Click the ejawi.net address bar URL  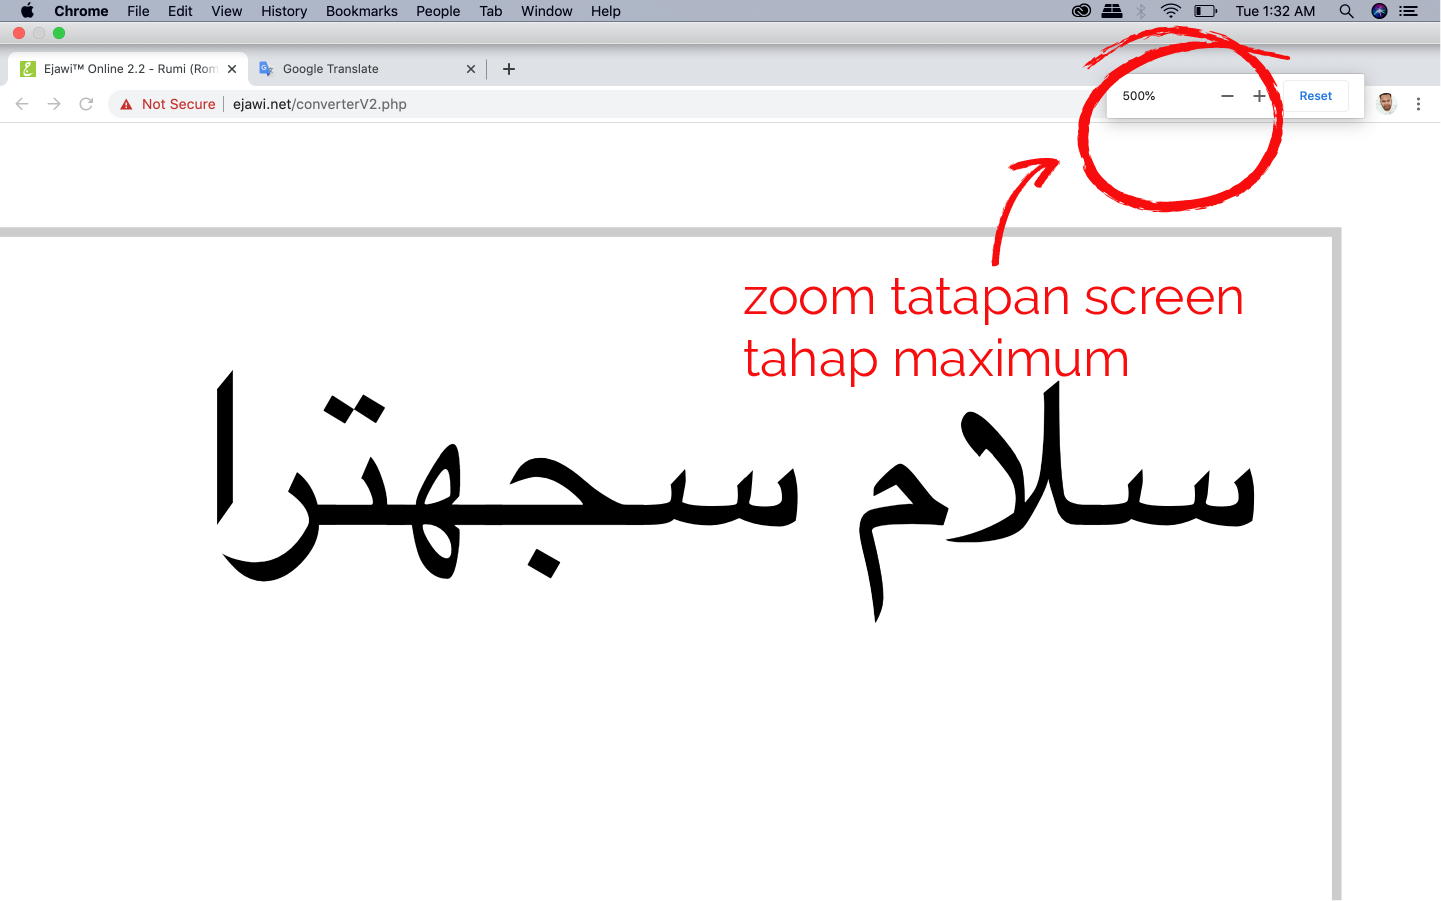click(x=320, y=104)
